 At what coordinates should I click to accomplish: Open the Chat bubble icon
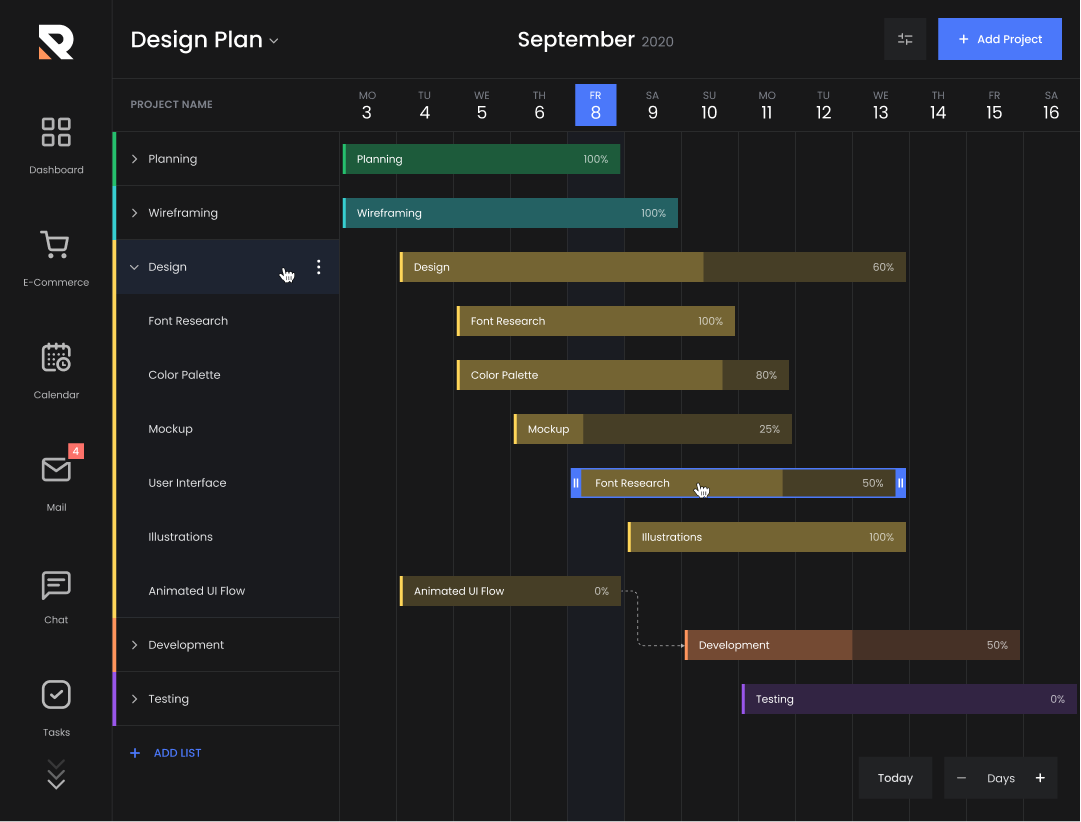56,585
